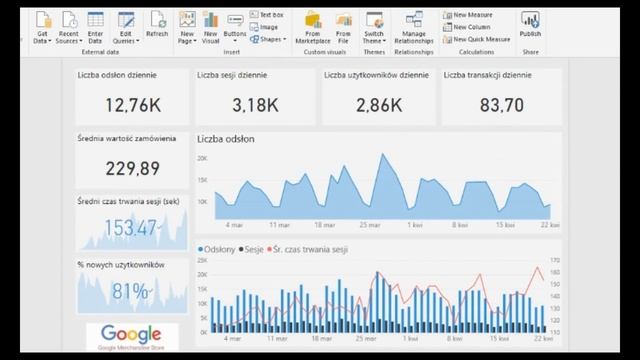Image resolution: width=640 pixels, height=360 pixels.
Task: Add a New Page icon
Action: pos(187,20)
